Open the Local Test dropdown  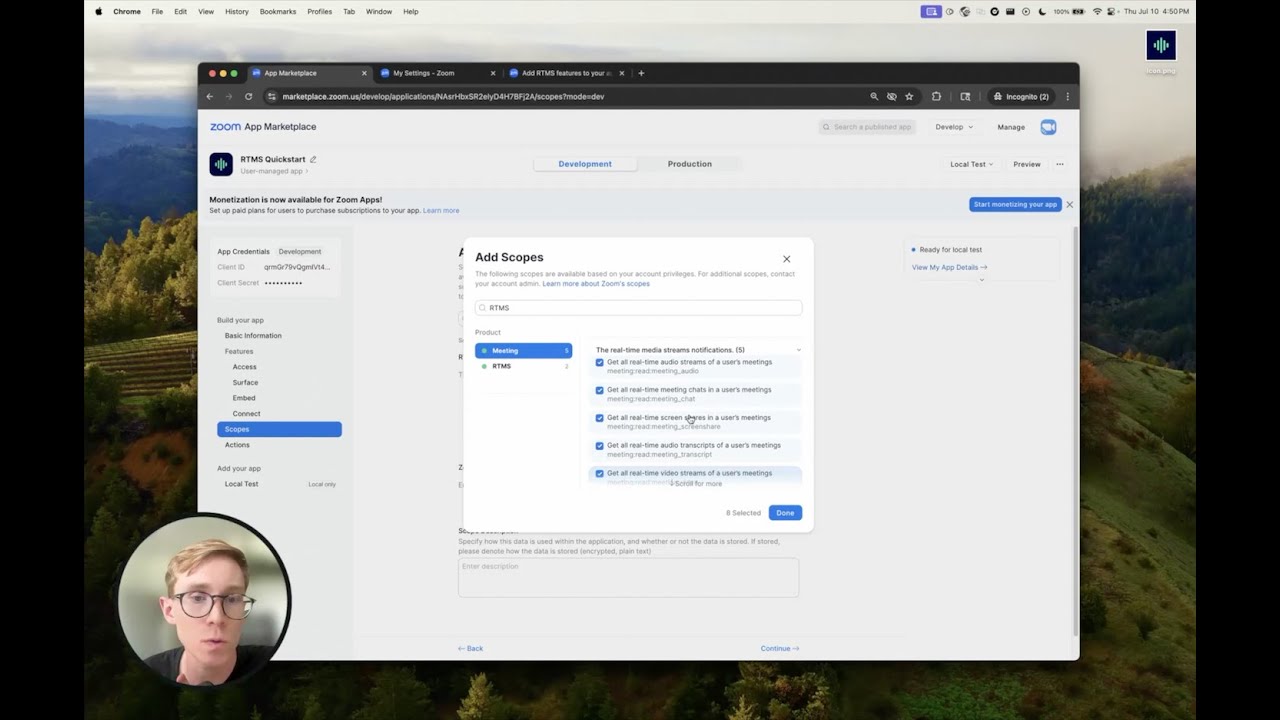[971, 164]
